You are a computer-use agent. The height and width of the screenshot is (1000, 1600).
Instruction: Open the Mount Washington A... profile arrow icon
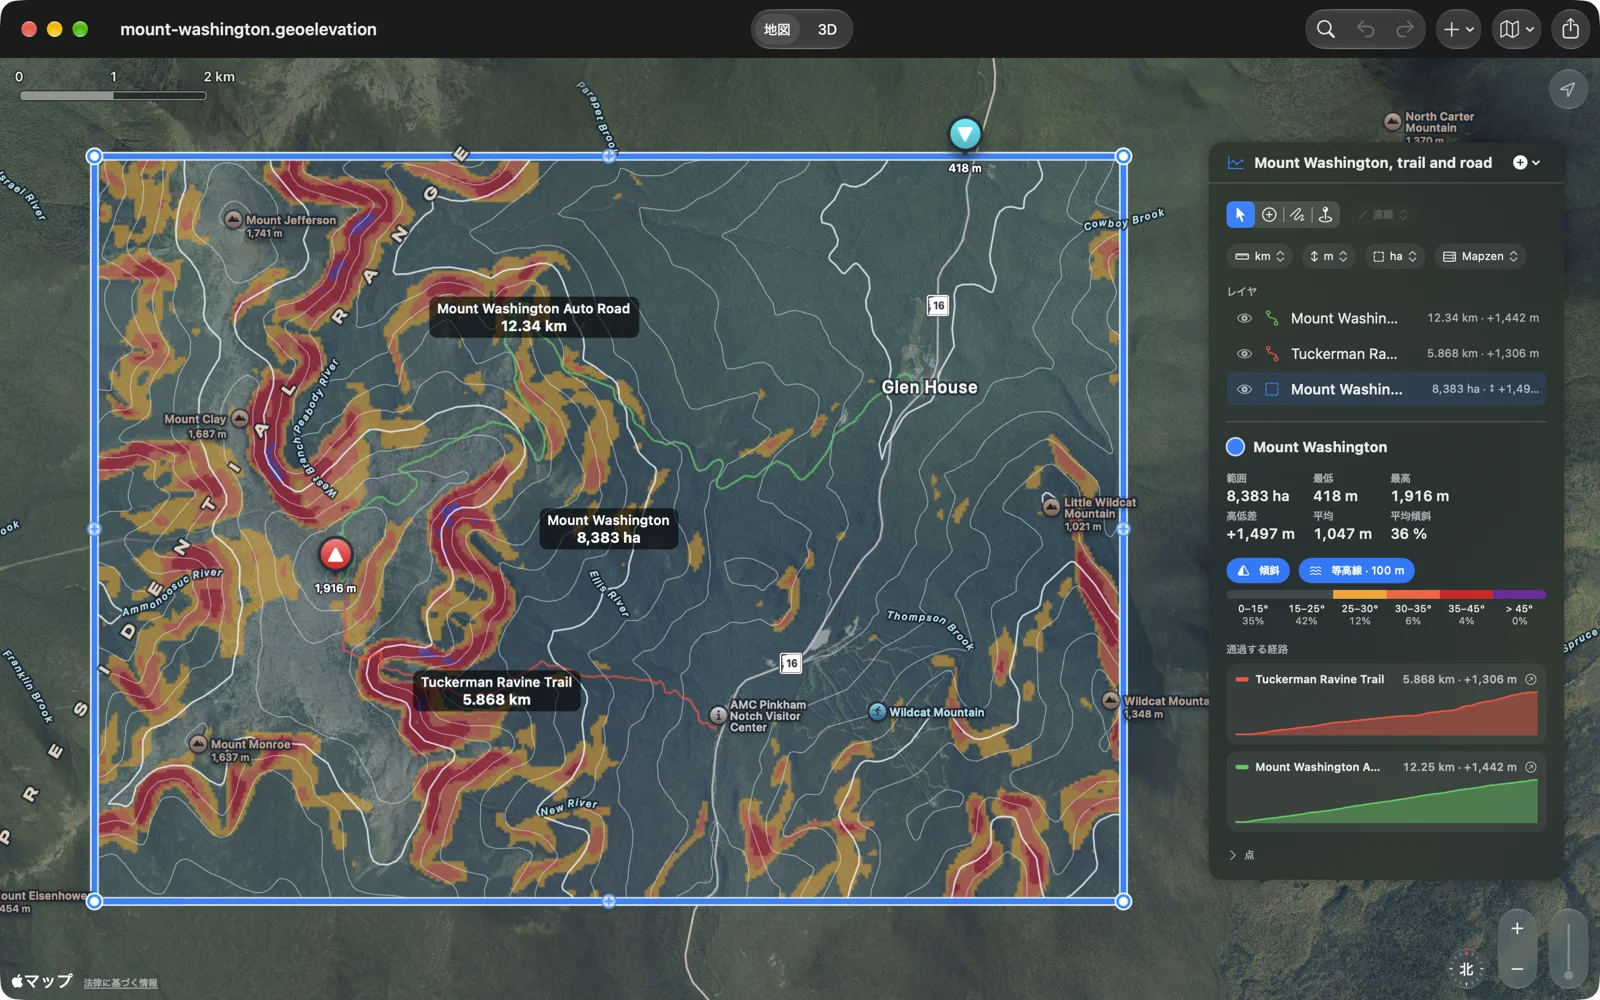(1530, 767)
